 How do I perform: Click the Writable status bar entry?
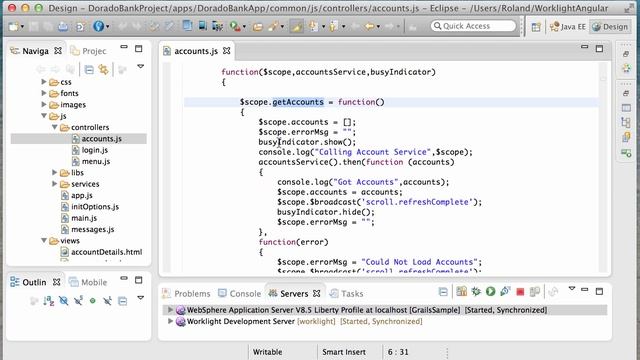tap(267, 352)
